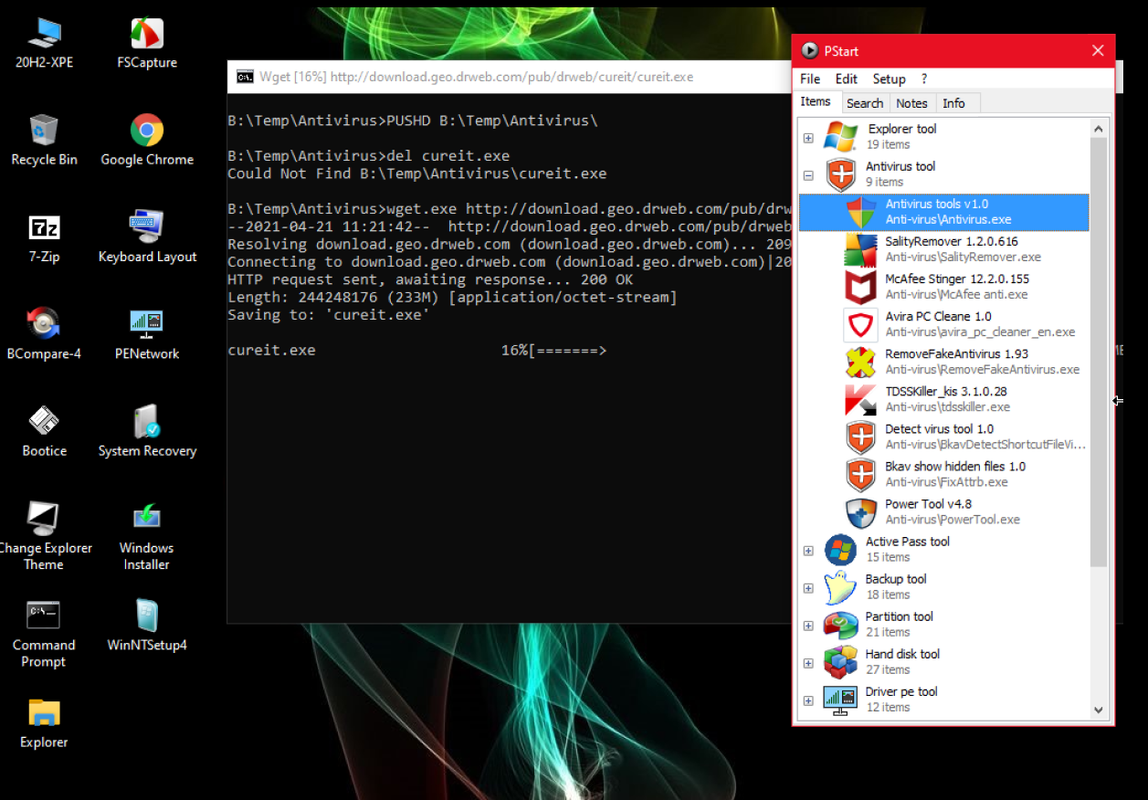
Task: Switch to the Items tab
Action: coord(816,102)
